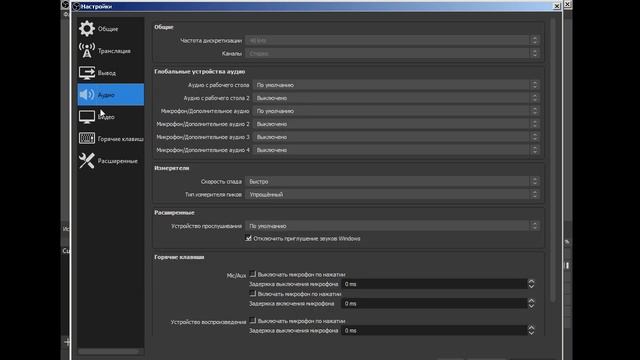Click Устройство воспроизведения Задержка выключения field

coord(434,331)
